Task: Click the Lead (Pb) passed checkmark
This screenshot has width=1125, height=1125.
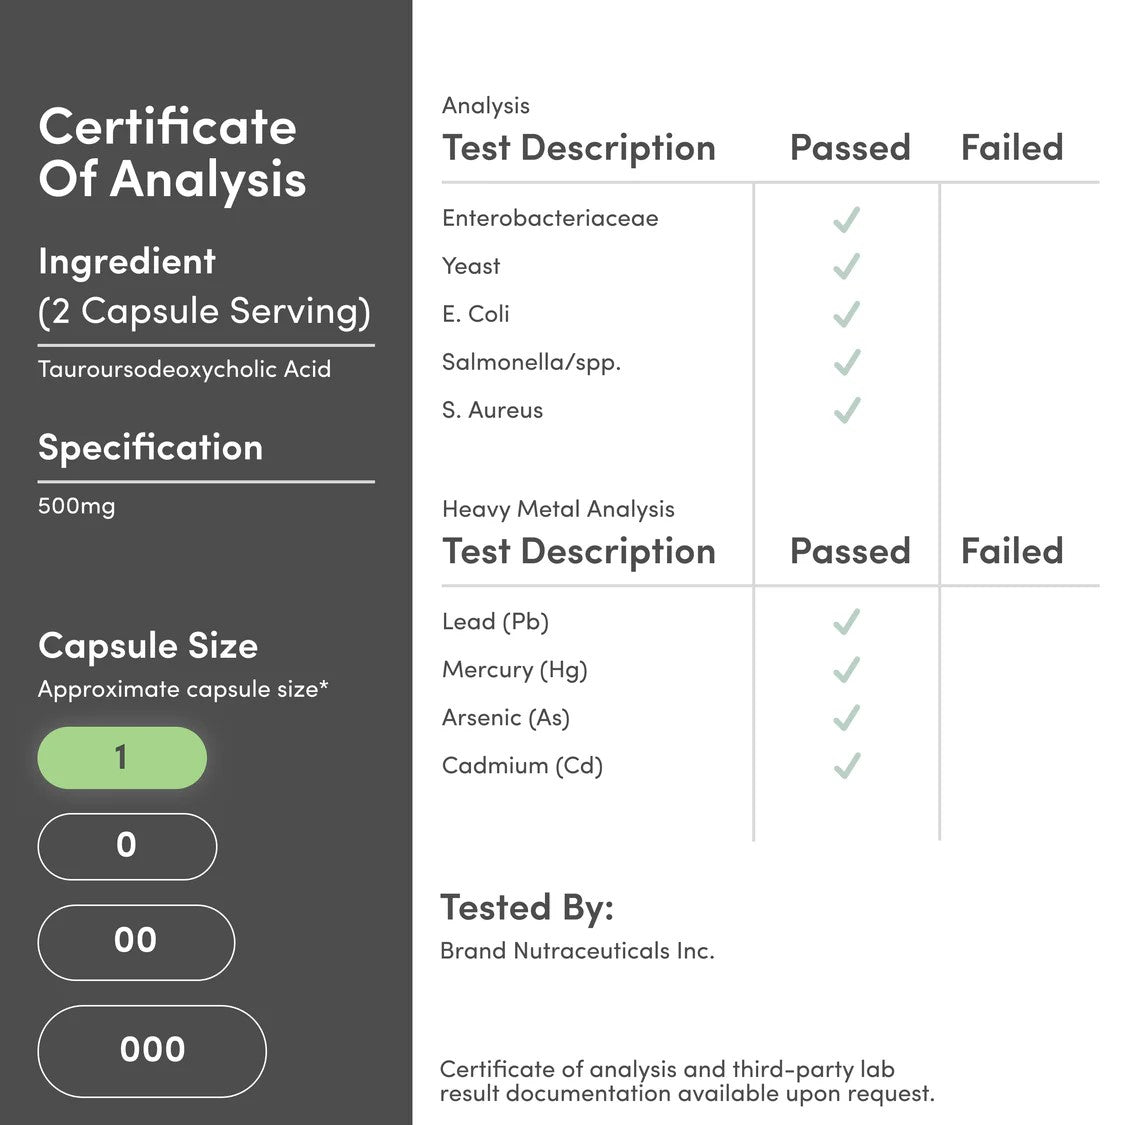Action: pyautogui.click(x=846, y=622)
